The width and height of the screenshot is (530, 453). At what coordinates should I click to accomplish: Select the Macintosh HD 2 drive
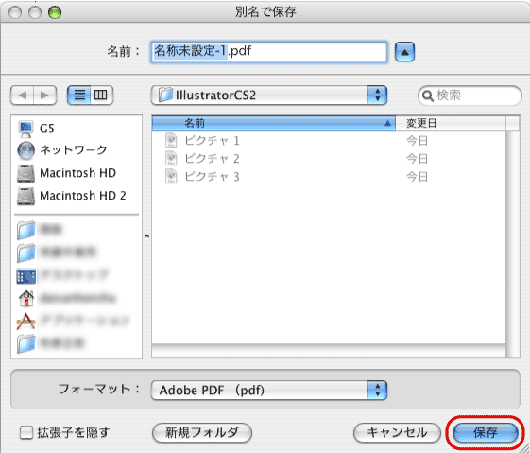[x=72, y=196]
